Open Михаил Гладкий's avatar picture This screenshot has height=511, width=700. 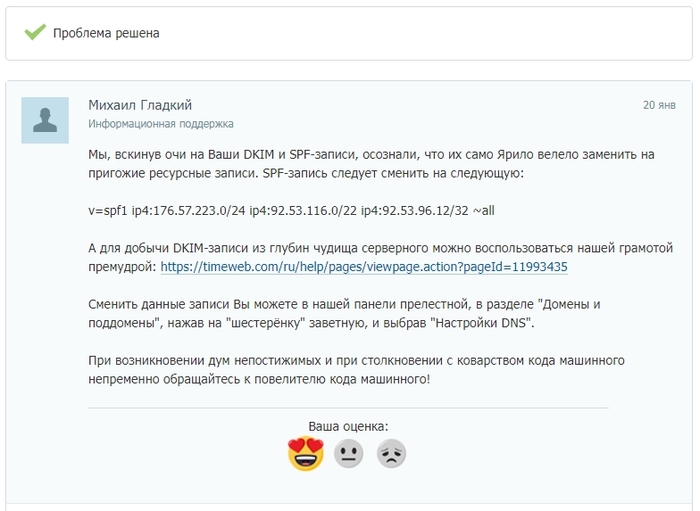[45, 121]
